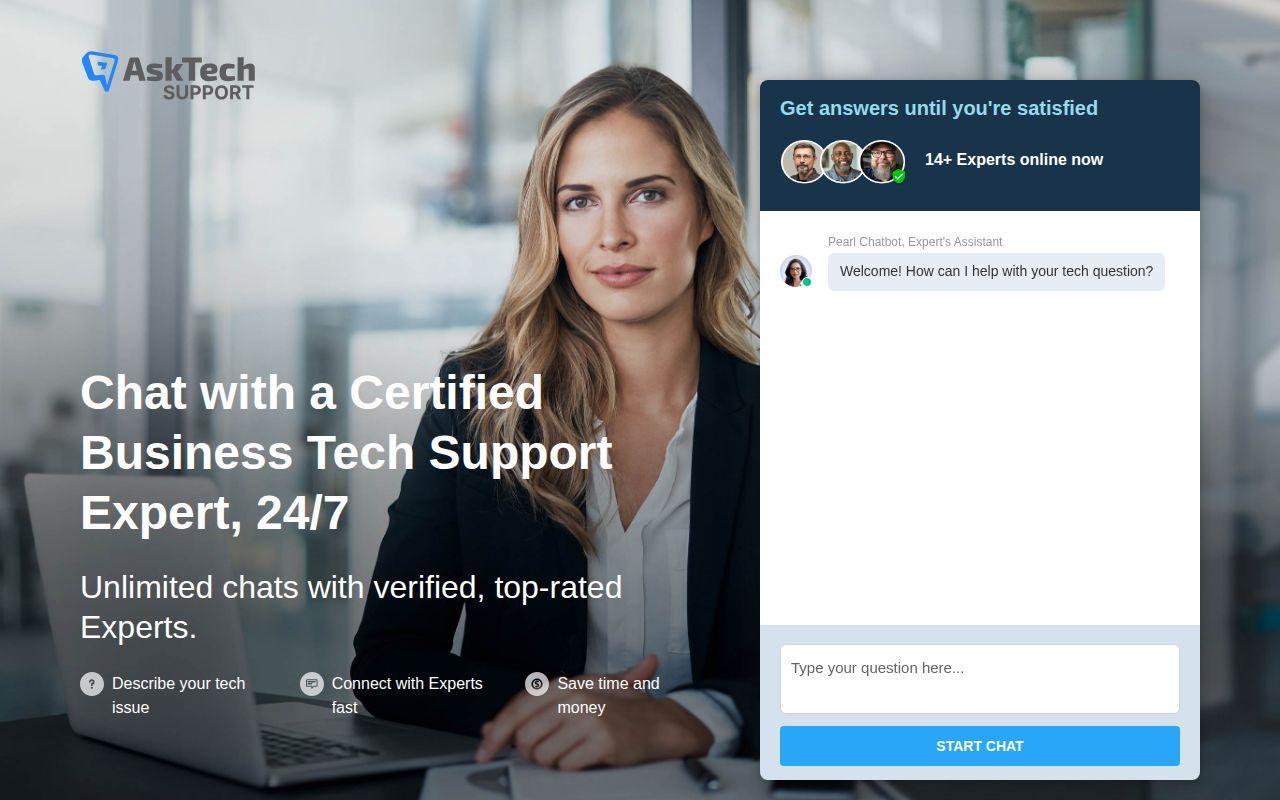Start the chat with START CHAT button

(x=980, y=746)
